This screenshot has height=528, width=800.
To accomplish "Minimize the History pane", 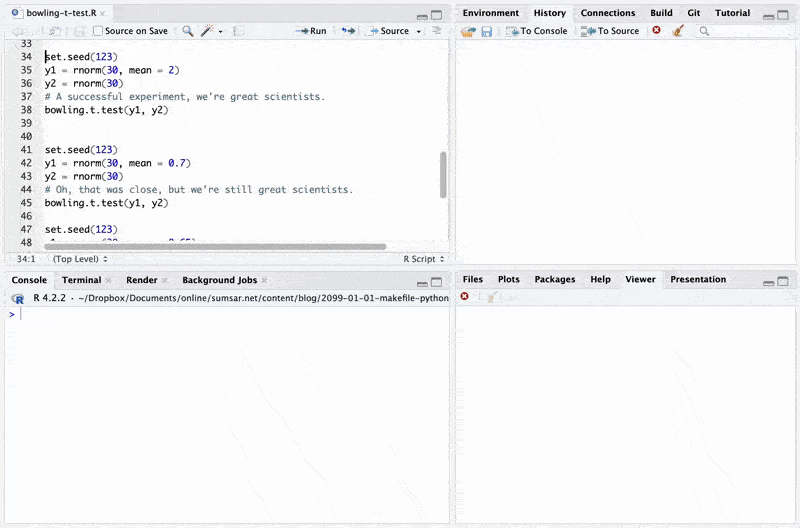I will click(768, 16).
